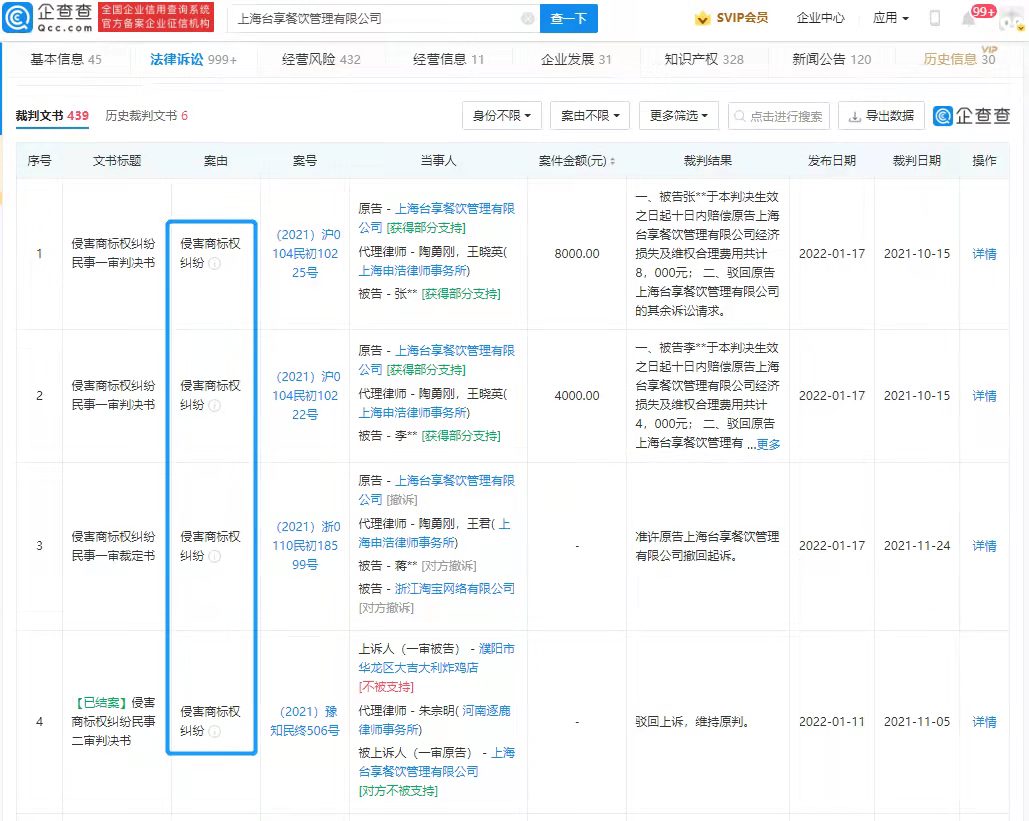Click the SVIP crown icon
The height and width of the screenshot is (821, 1029).
(x=702, y=18)
